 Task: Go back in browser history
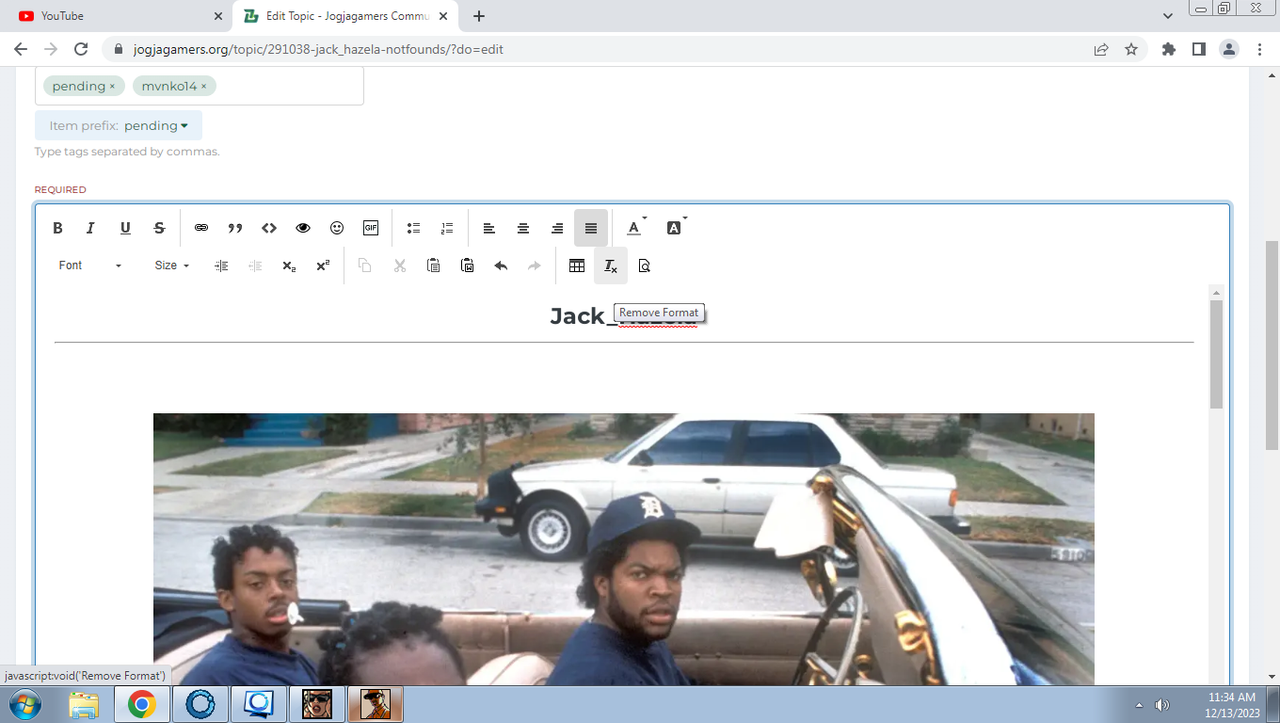coord(21,49)
